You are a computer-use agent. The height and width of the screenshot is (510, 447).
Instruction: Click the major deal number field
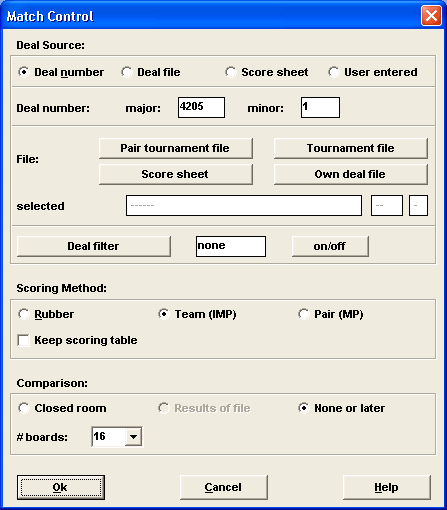(201, 107)
